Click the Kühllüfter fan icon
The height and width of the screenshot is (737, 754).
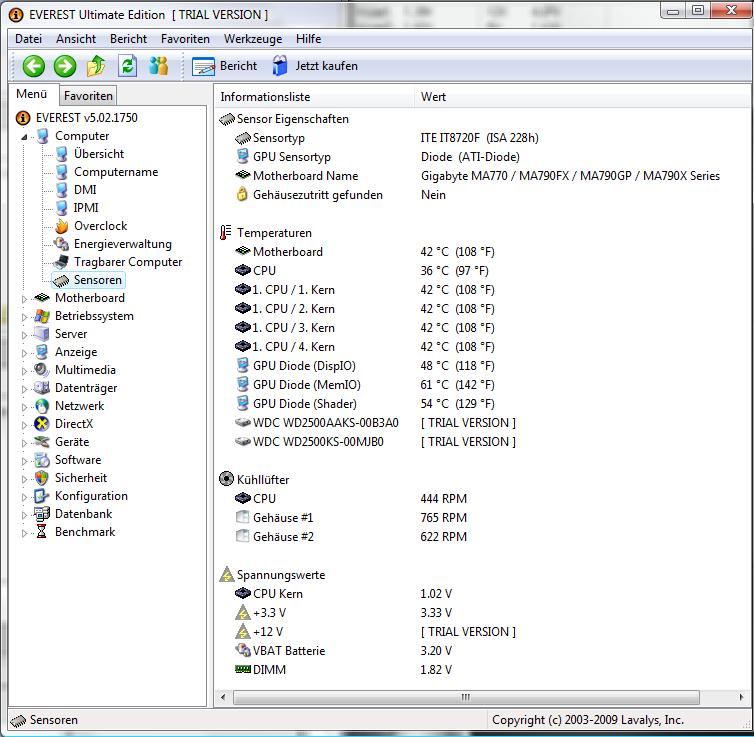coord(226,479)
